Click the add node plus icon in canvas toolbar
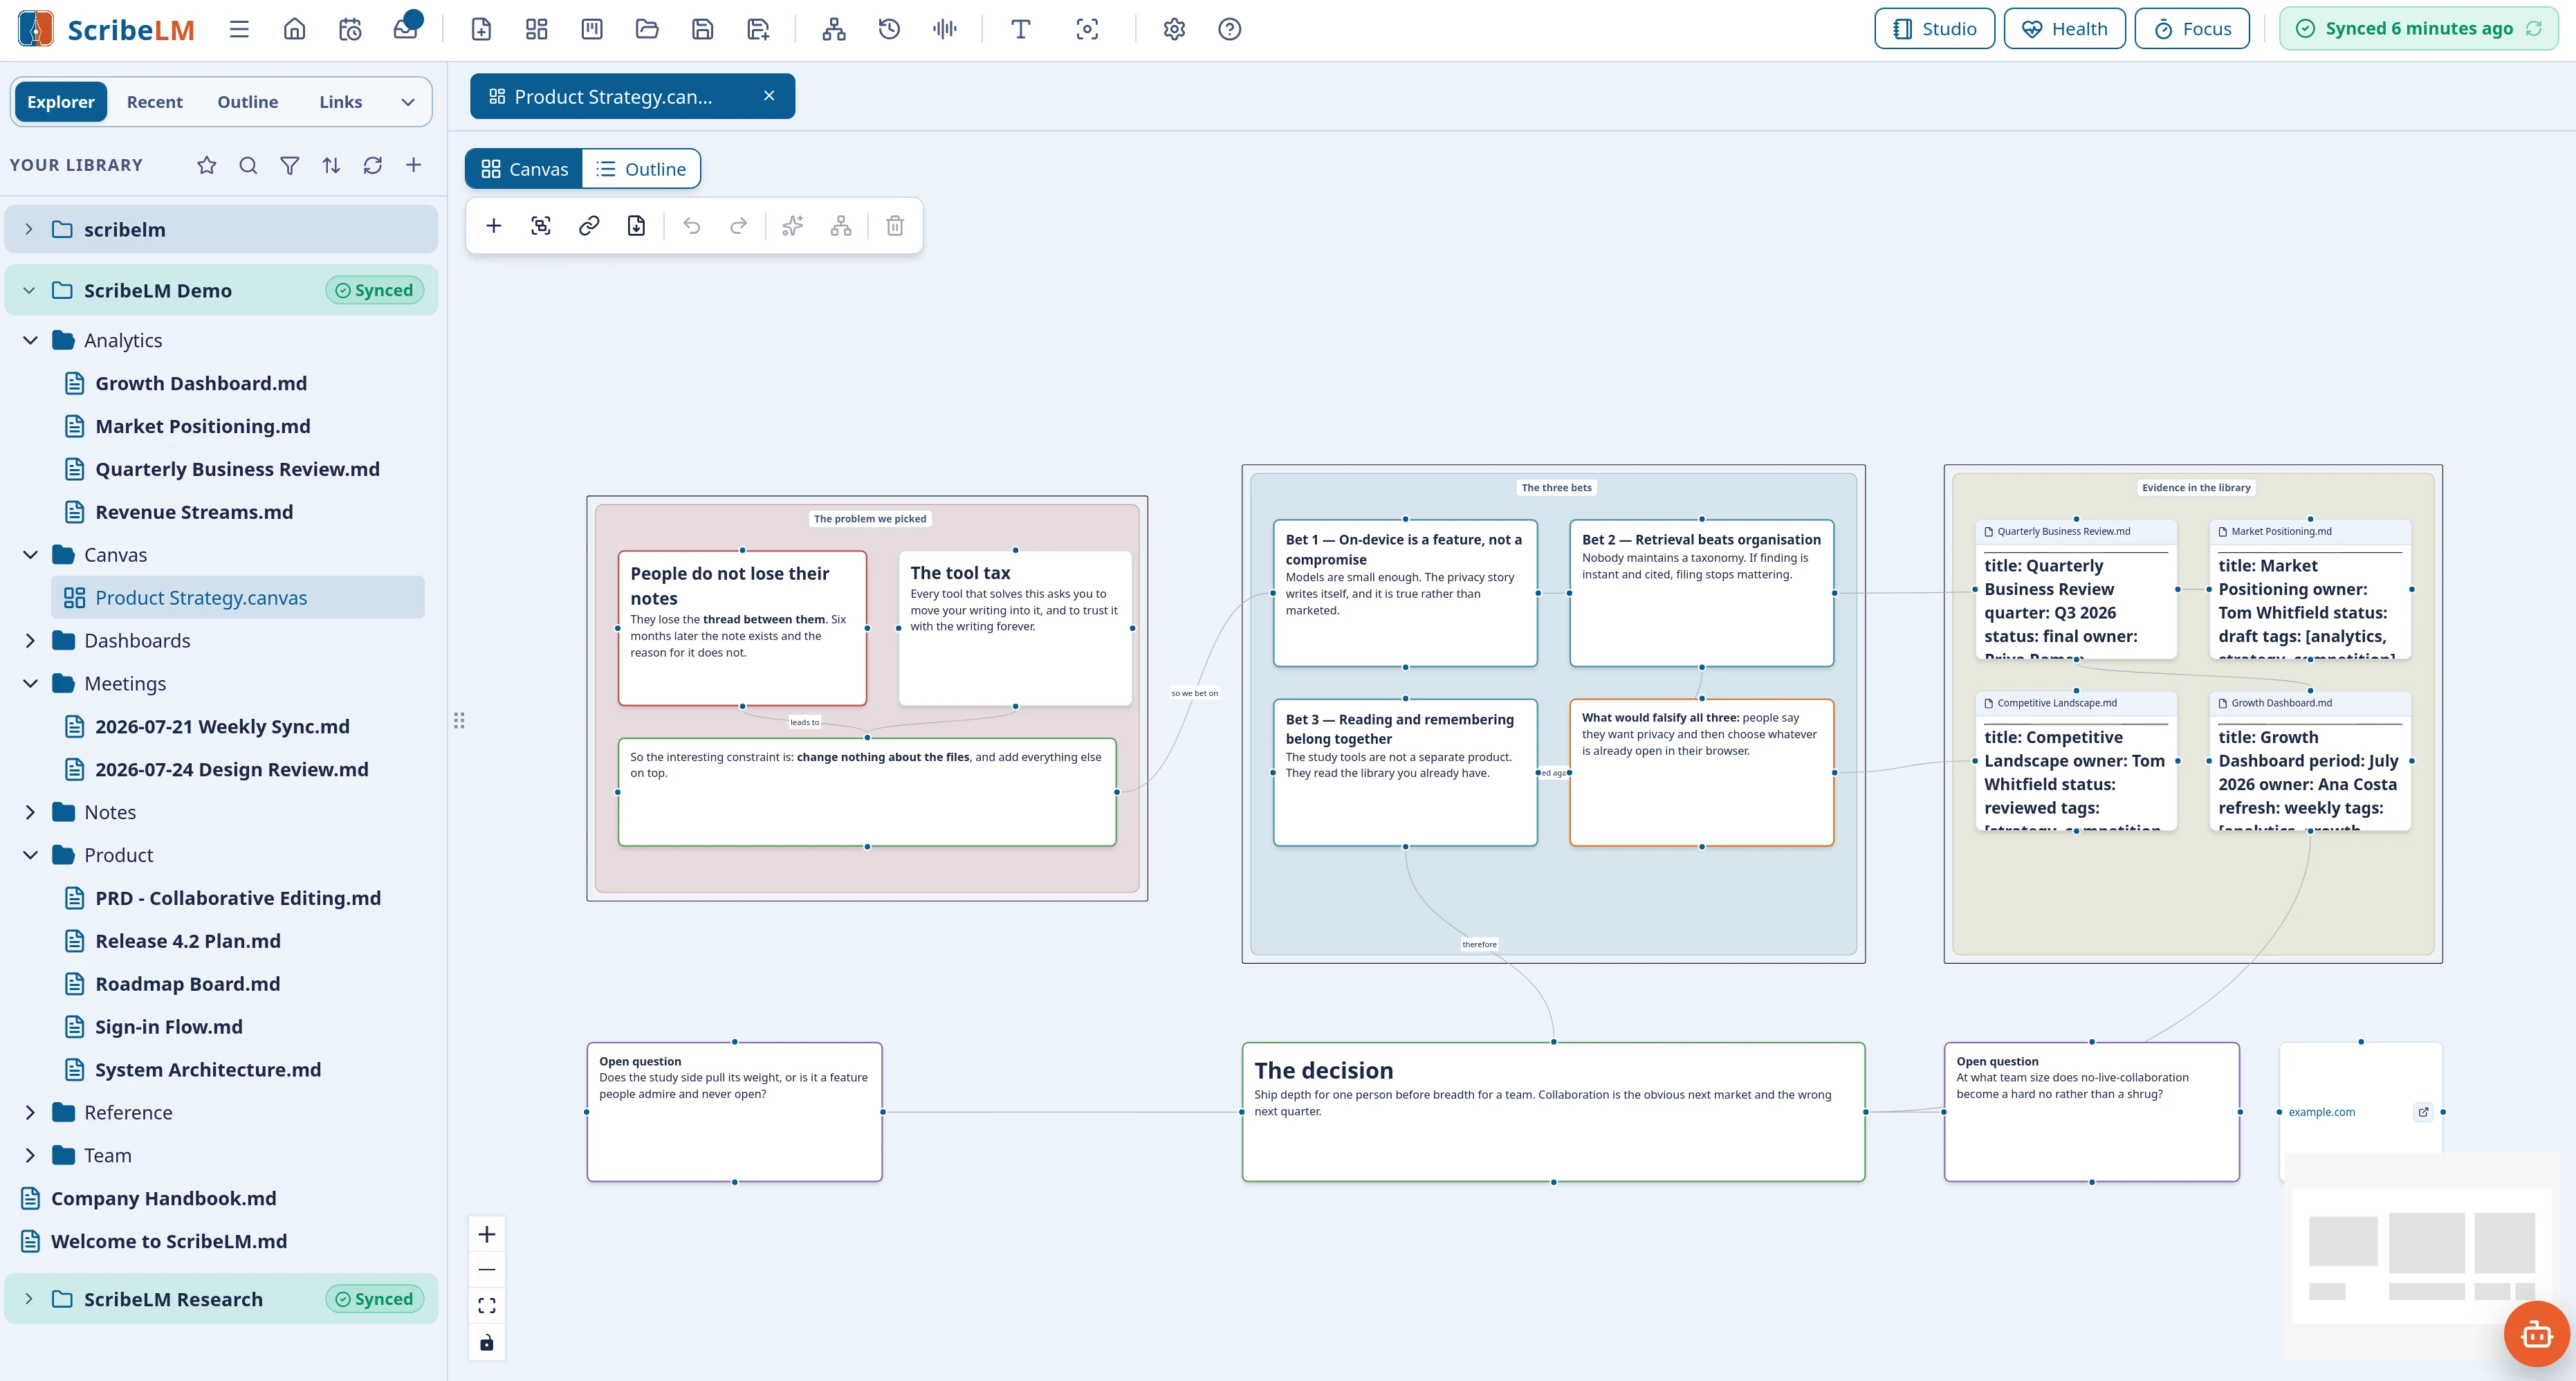The height and width of the screenshot is (1381, 2576). point(493,226)
